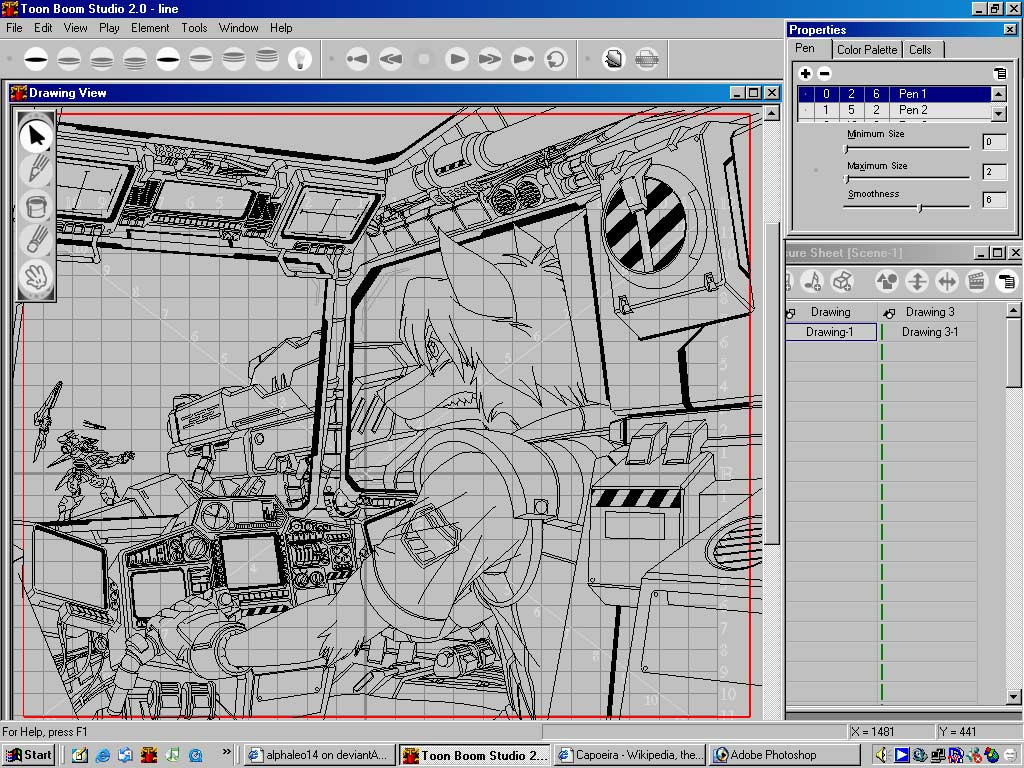The image size is (1024, 768).
Task: Click the stacked pages toolbar icon
Action: coord(613,59)
